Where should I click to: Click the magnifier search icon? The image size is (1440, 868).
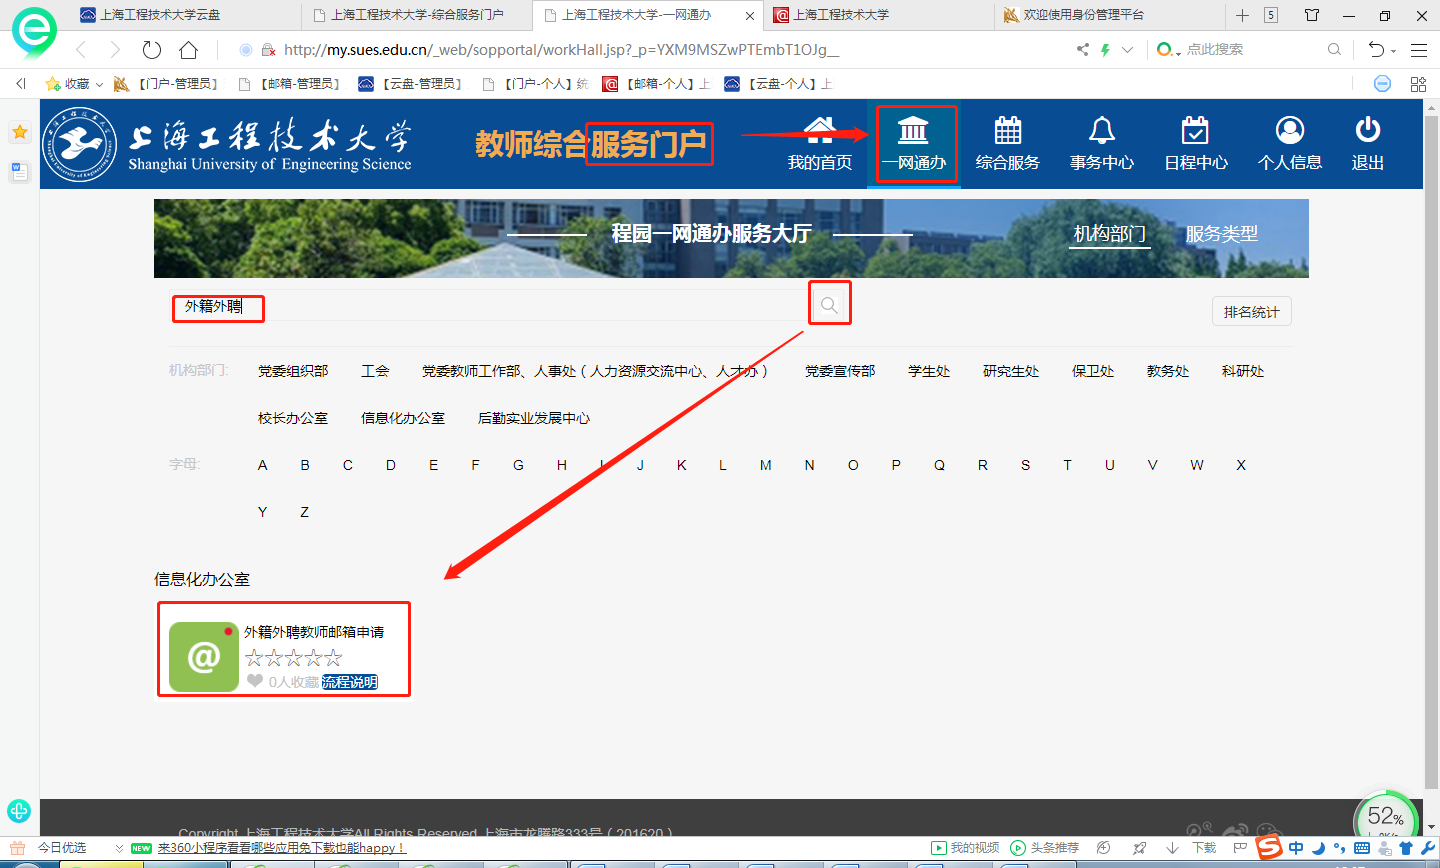(x=829, y=305)
